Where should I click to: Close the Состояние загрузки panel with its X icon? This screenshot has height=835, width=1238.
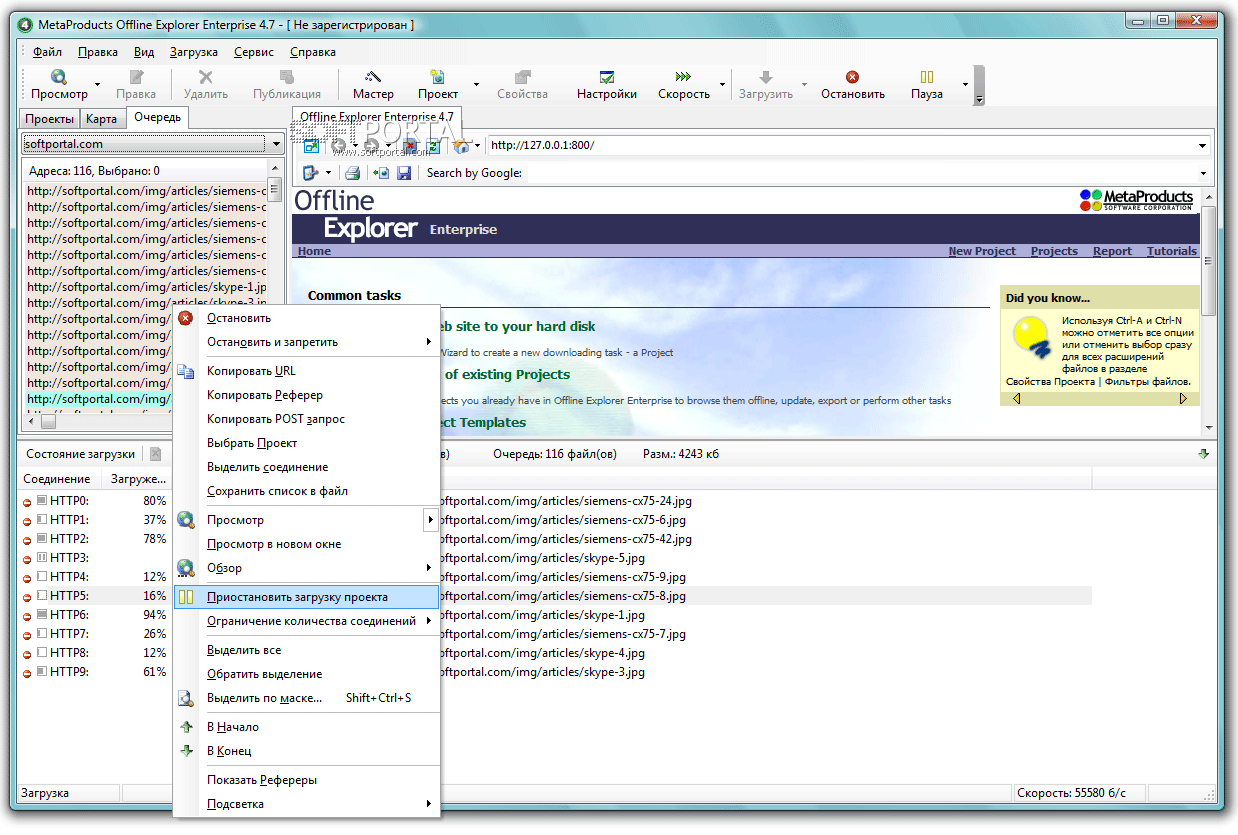(x=155, y=454)
